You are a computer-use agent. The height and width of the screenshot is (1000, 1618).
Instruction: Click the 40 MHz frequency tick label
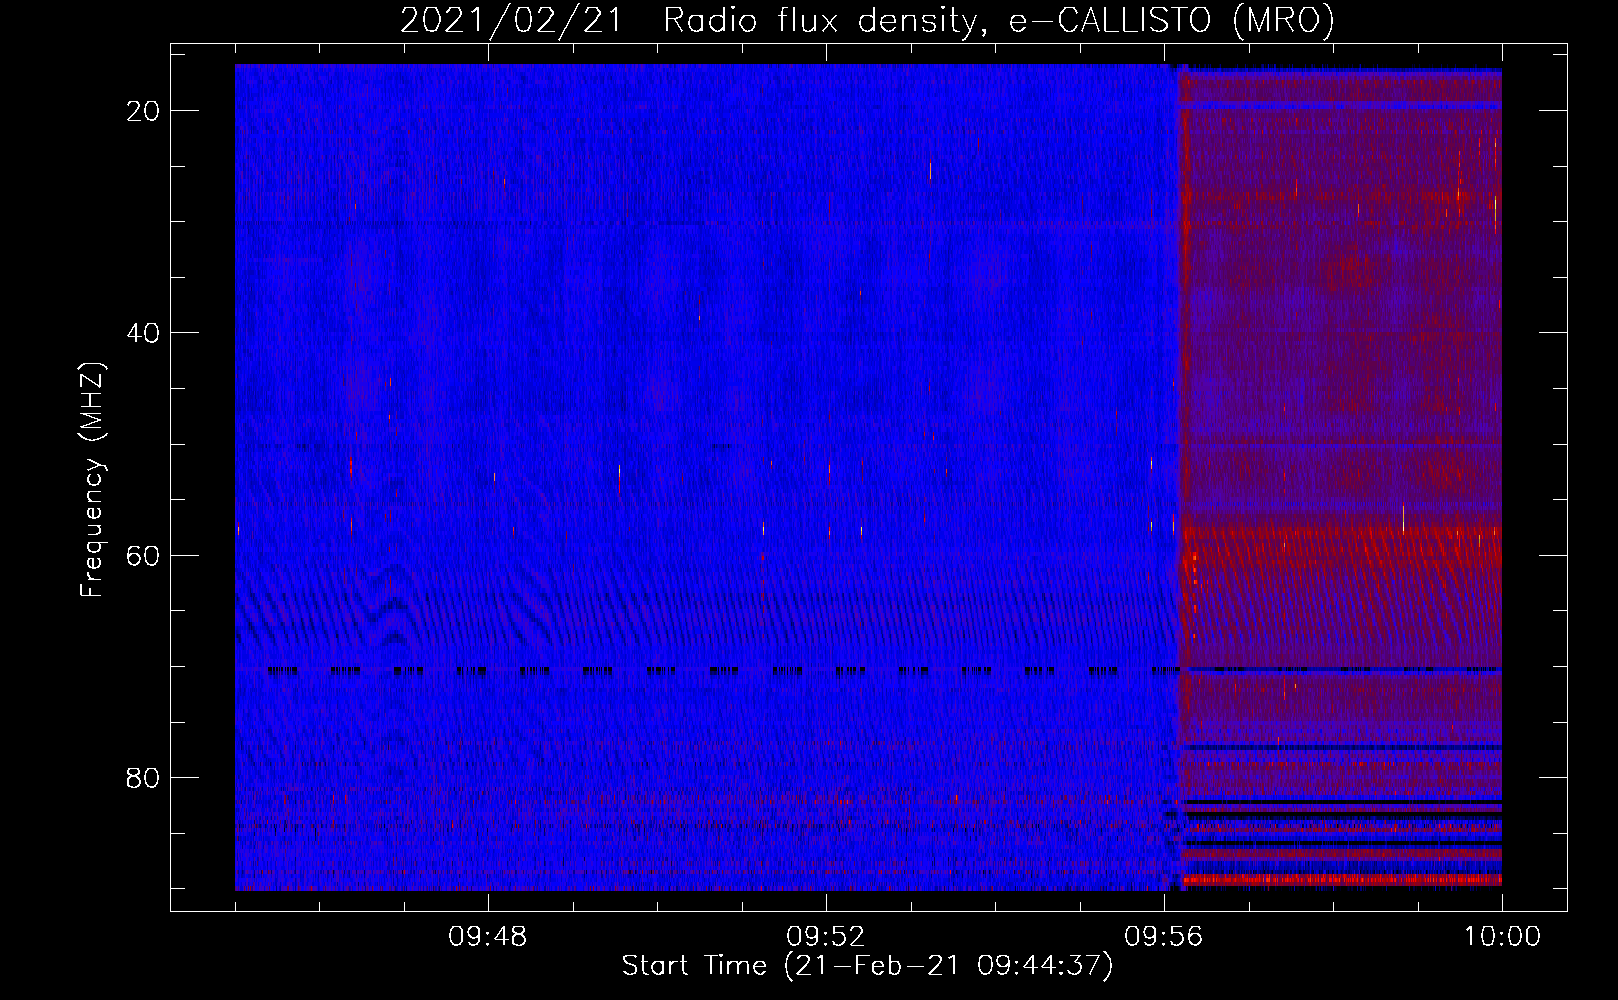tap(143, 333)
